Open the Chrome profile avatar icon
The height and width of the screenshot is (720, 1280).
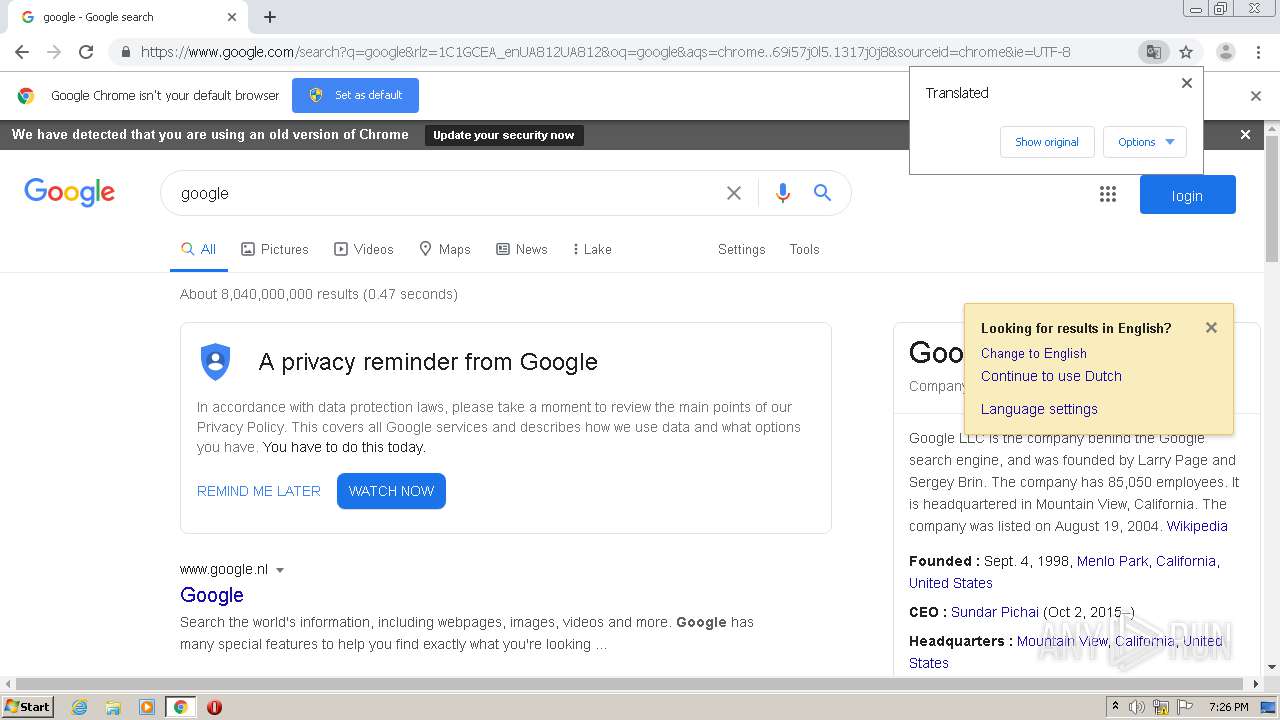point(1225,52)
